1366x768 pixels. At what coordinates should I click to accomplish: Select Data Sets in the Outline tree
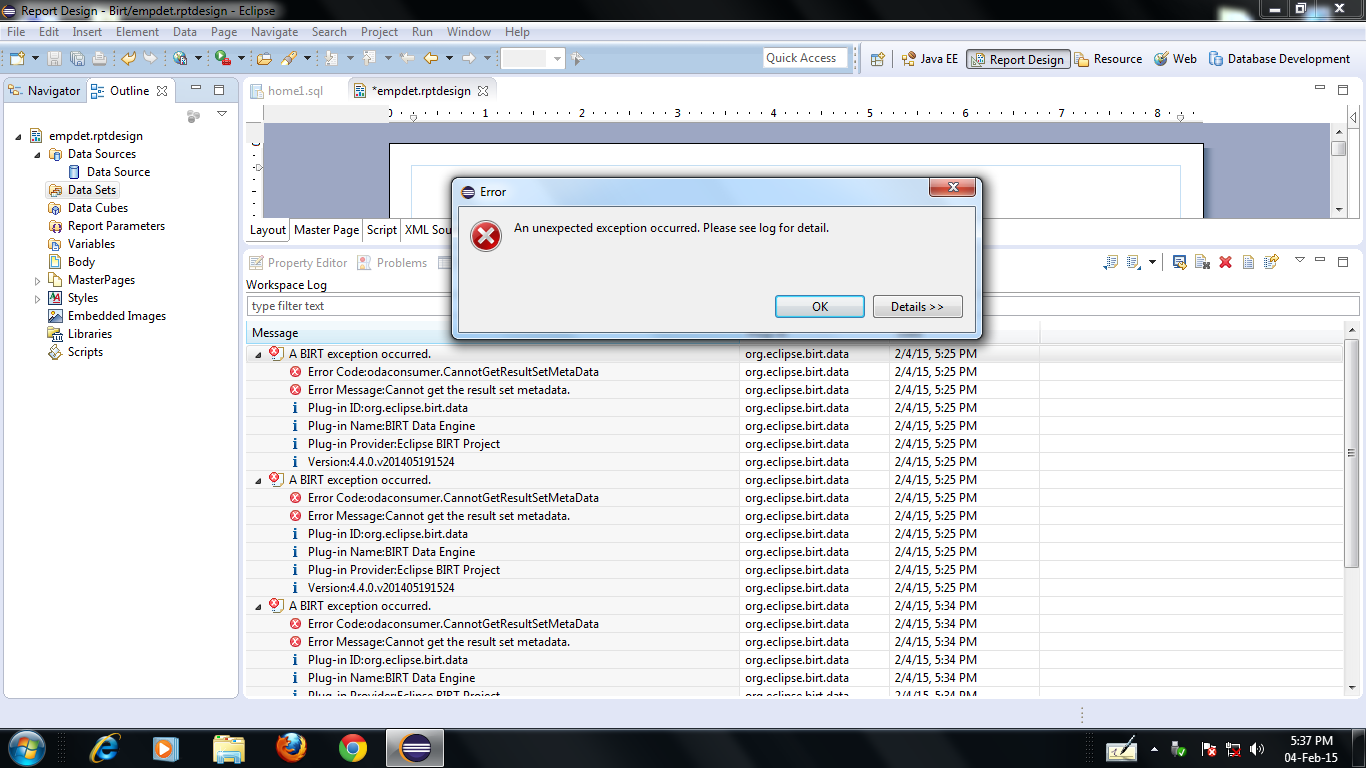pos(91,190)
